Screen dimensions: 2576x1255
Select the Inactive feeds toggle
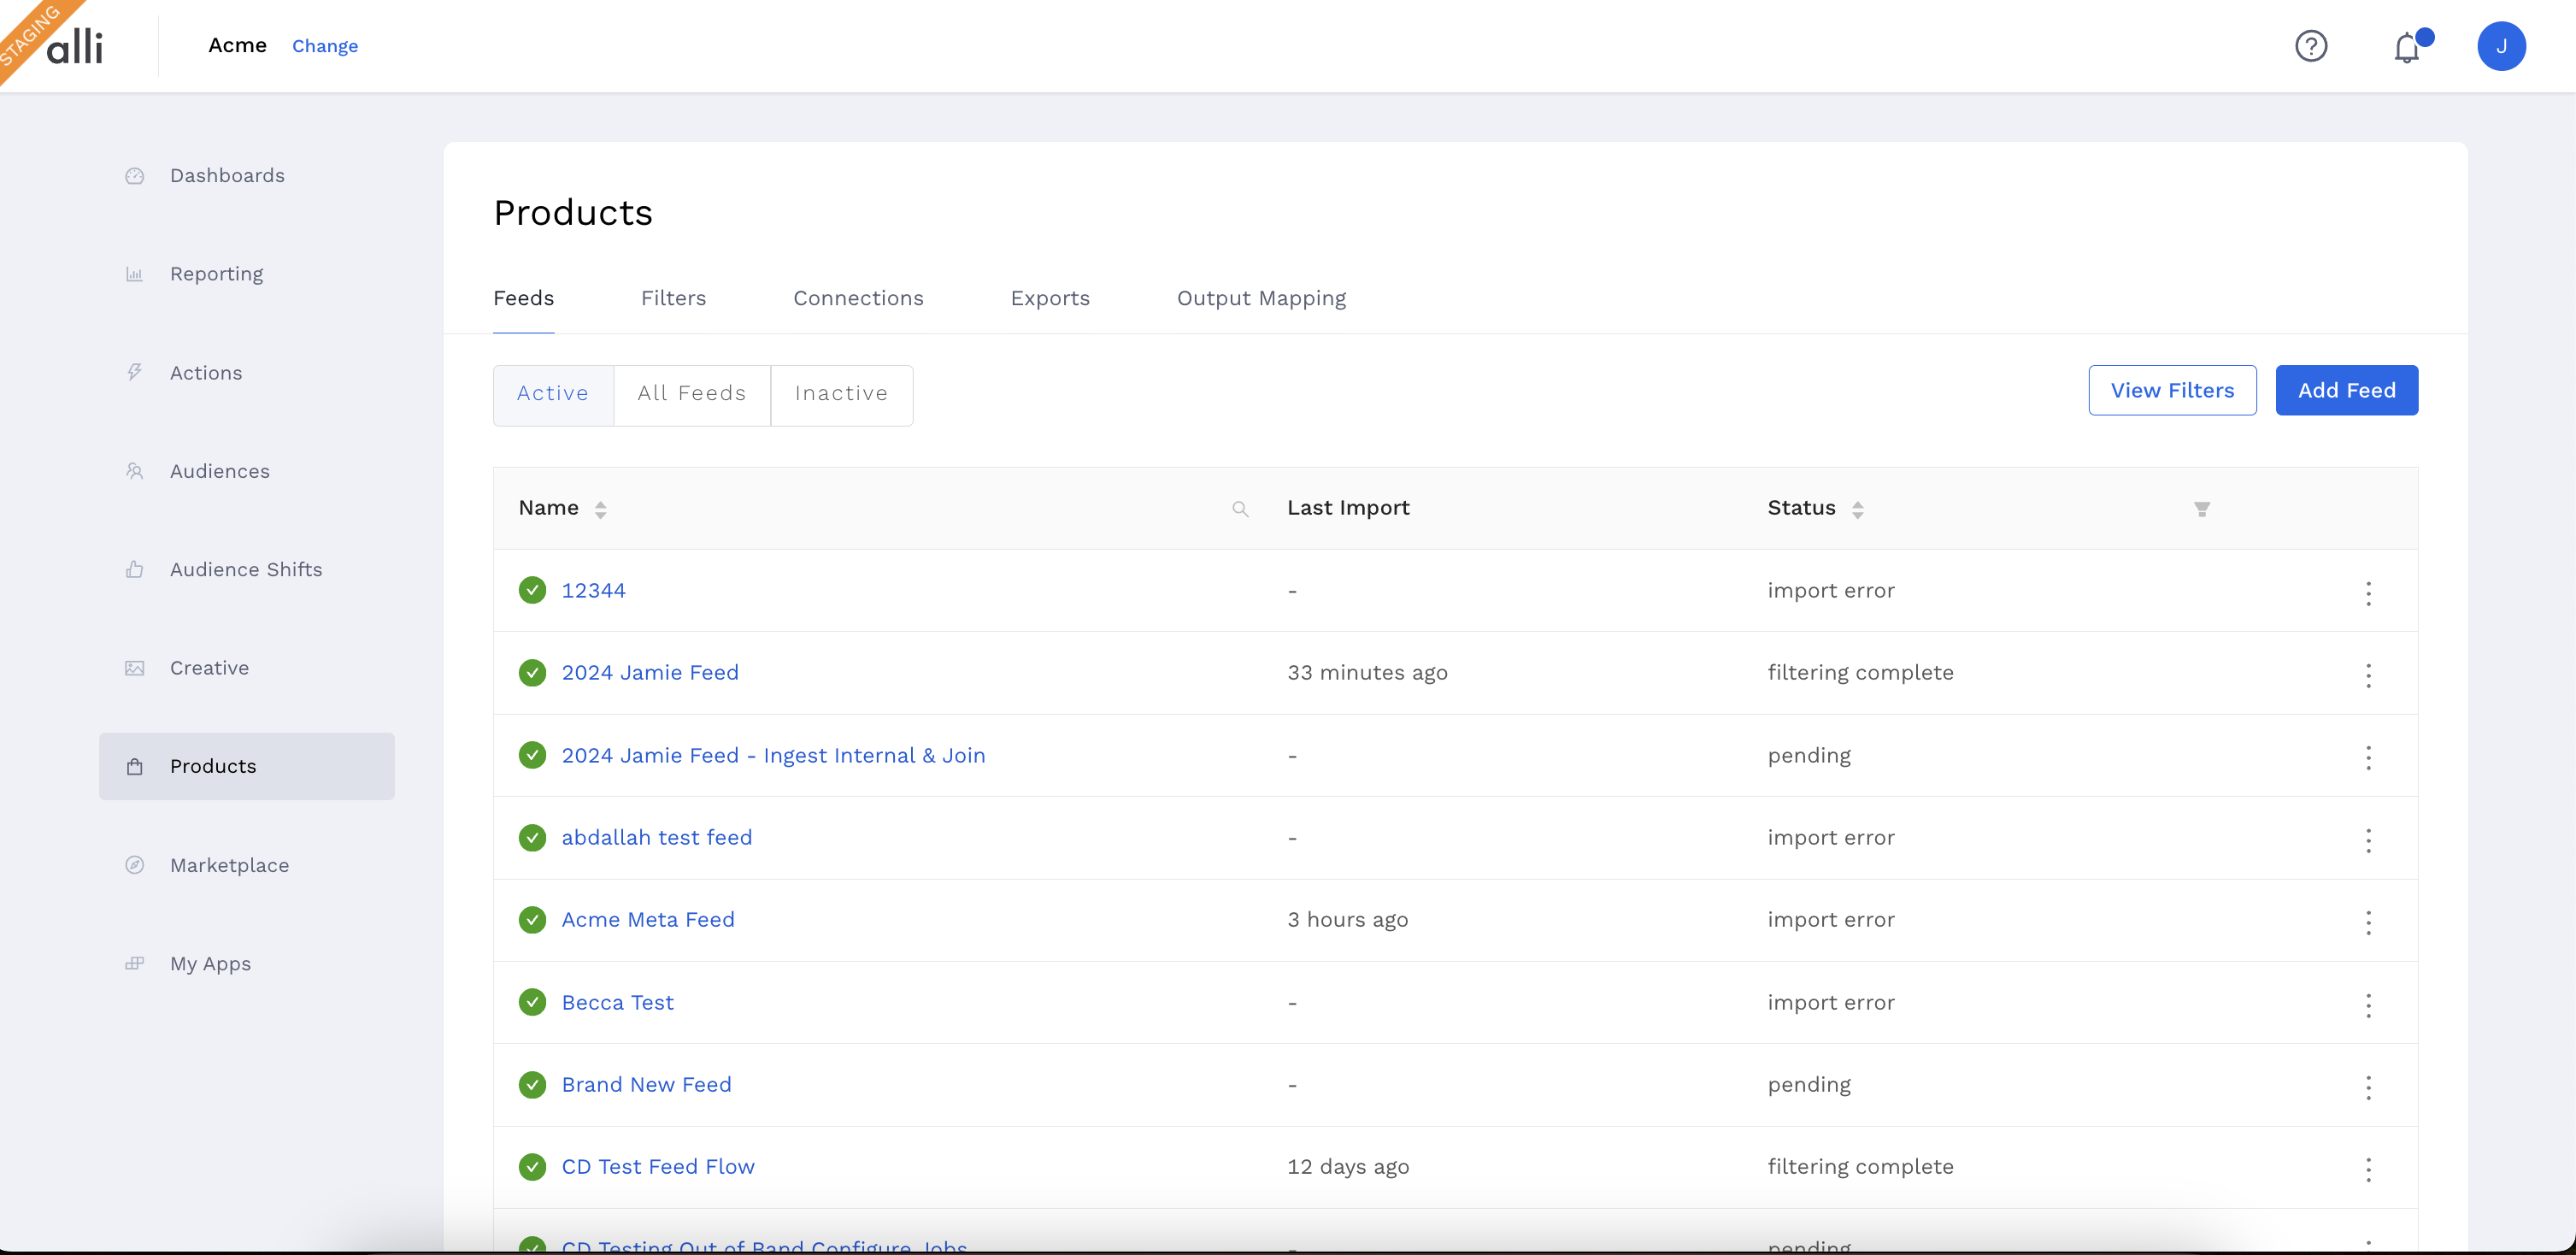coord(841,395)
